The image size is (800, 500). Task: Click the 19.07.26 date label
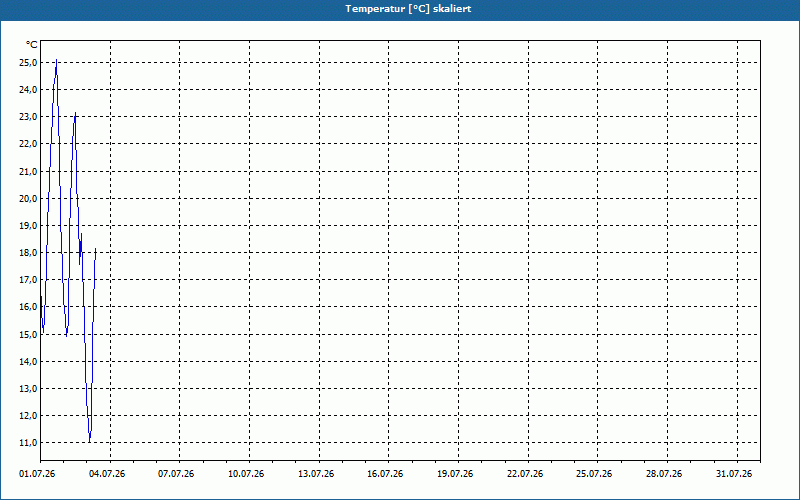pyautogui.click(x=455, y=474)
